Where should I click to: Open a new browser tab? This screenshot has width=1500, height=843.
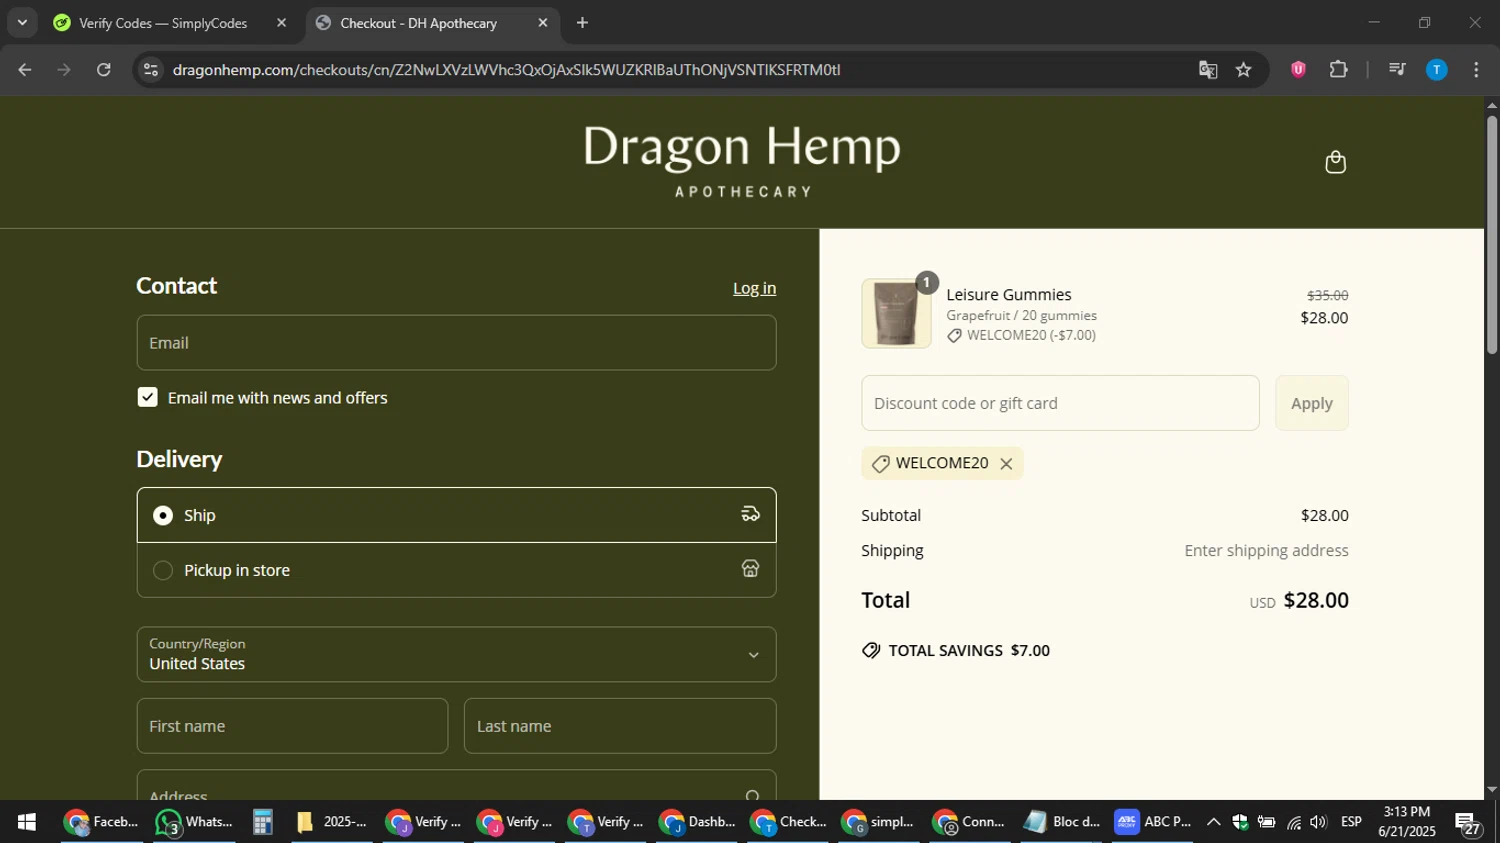click(582, 23)
